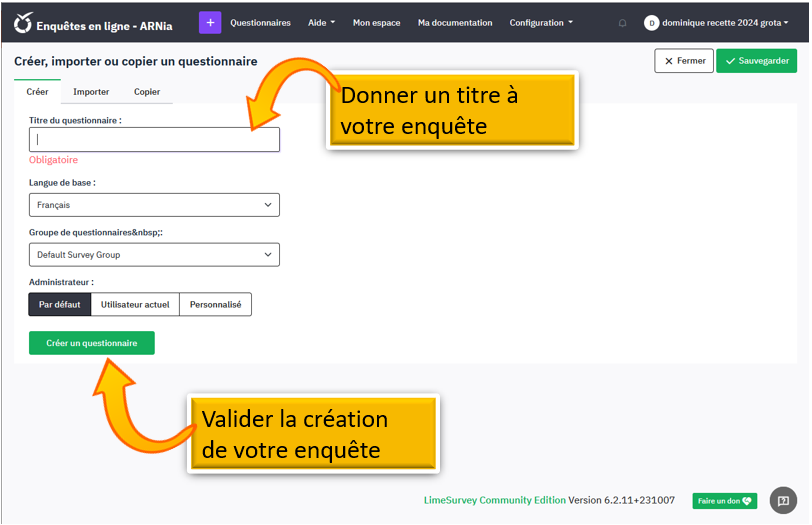The image size is (812, 525).
Task: Select the Par défaut administrator option
Action: (x=60, y=304)
